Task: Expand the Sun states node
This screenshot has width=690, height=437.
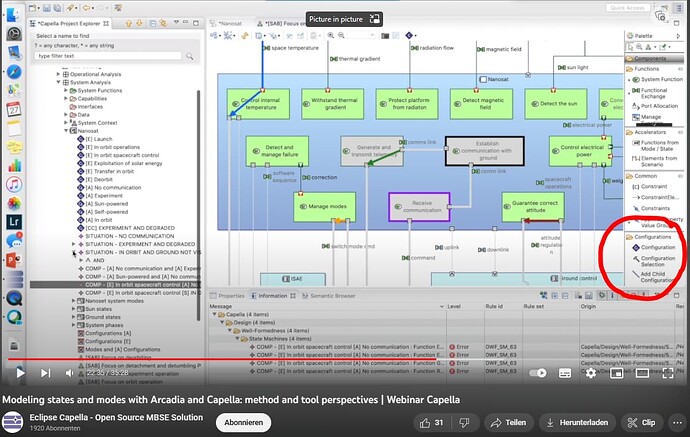Action: 73,308
